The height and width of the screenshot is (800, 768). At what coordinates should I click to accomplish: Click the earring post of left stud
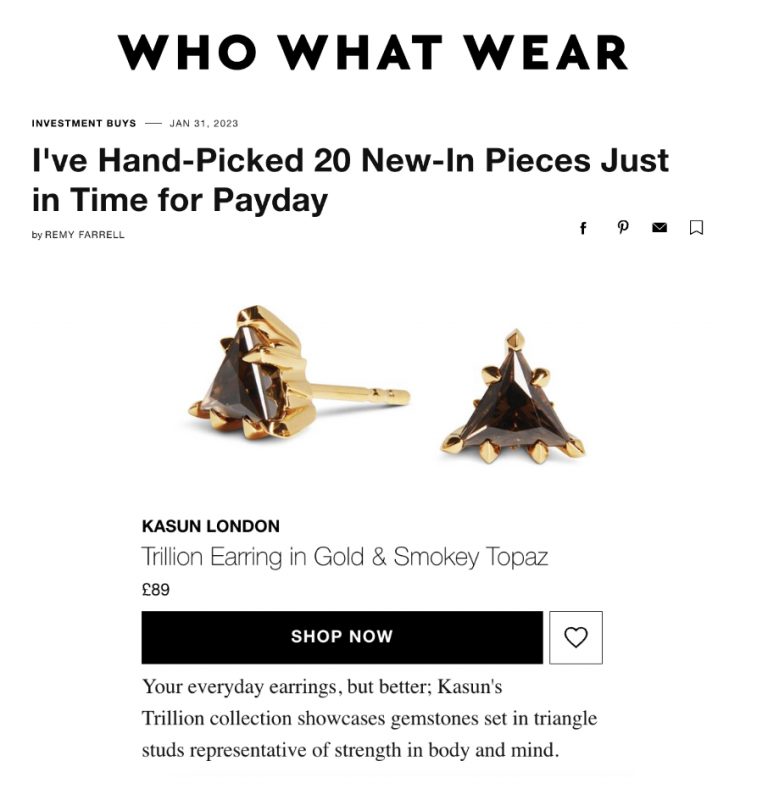(360, 393)
